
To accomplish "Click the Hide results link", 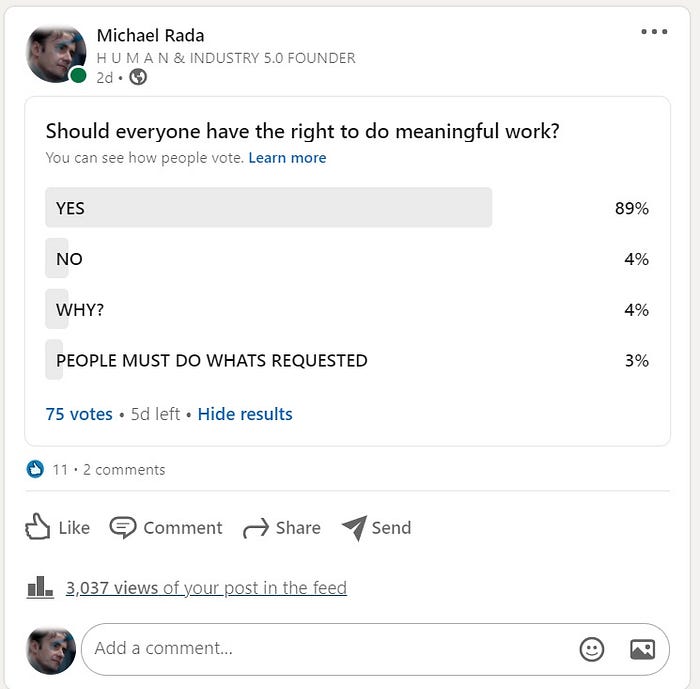I will coord(245,414).
